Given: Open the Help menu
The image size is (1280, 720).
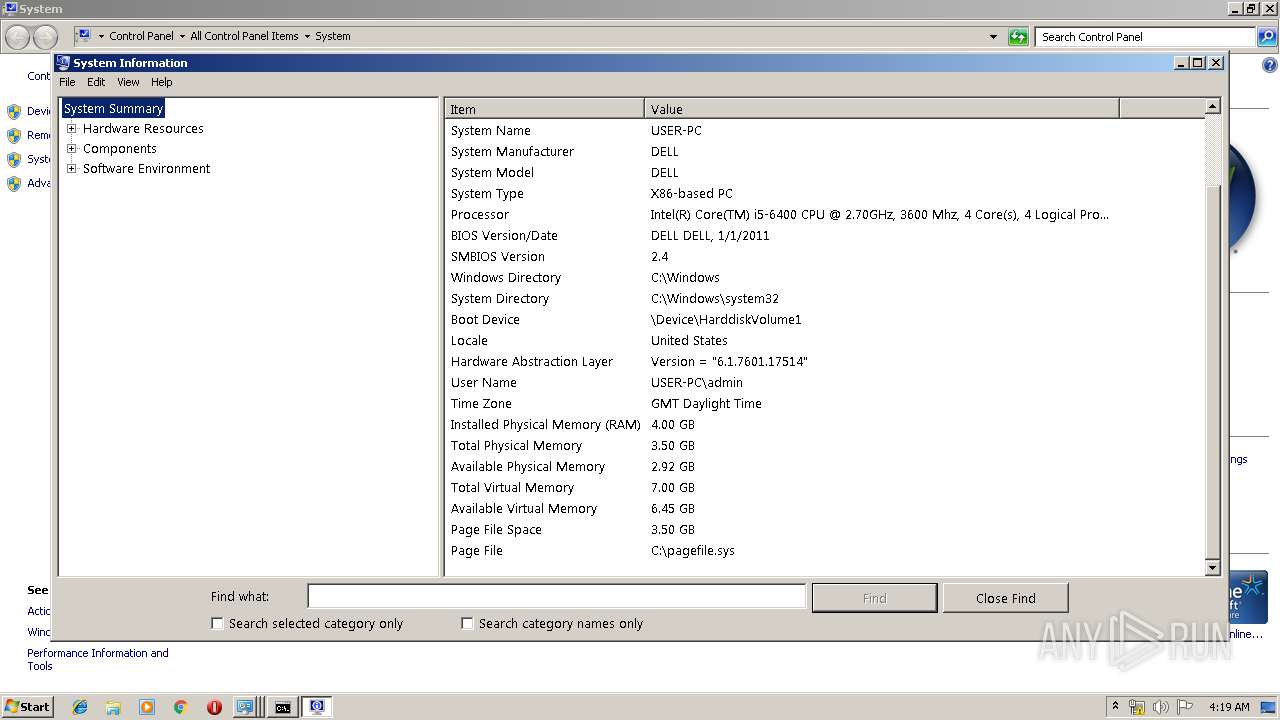Looking at the screenshot, I should (x=162, y=82).
